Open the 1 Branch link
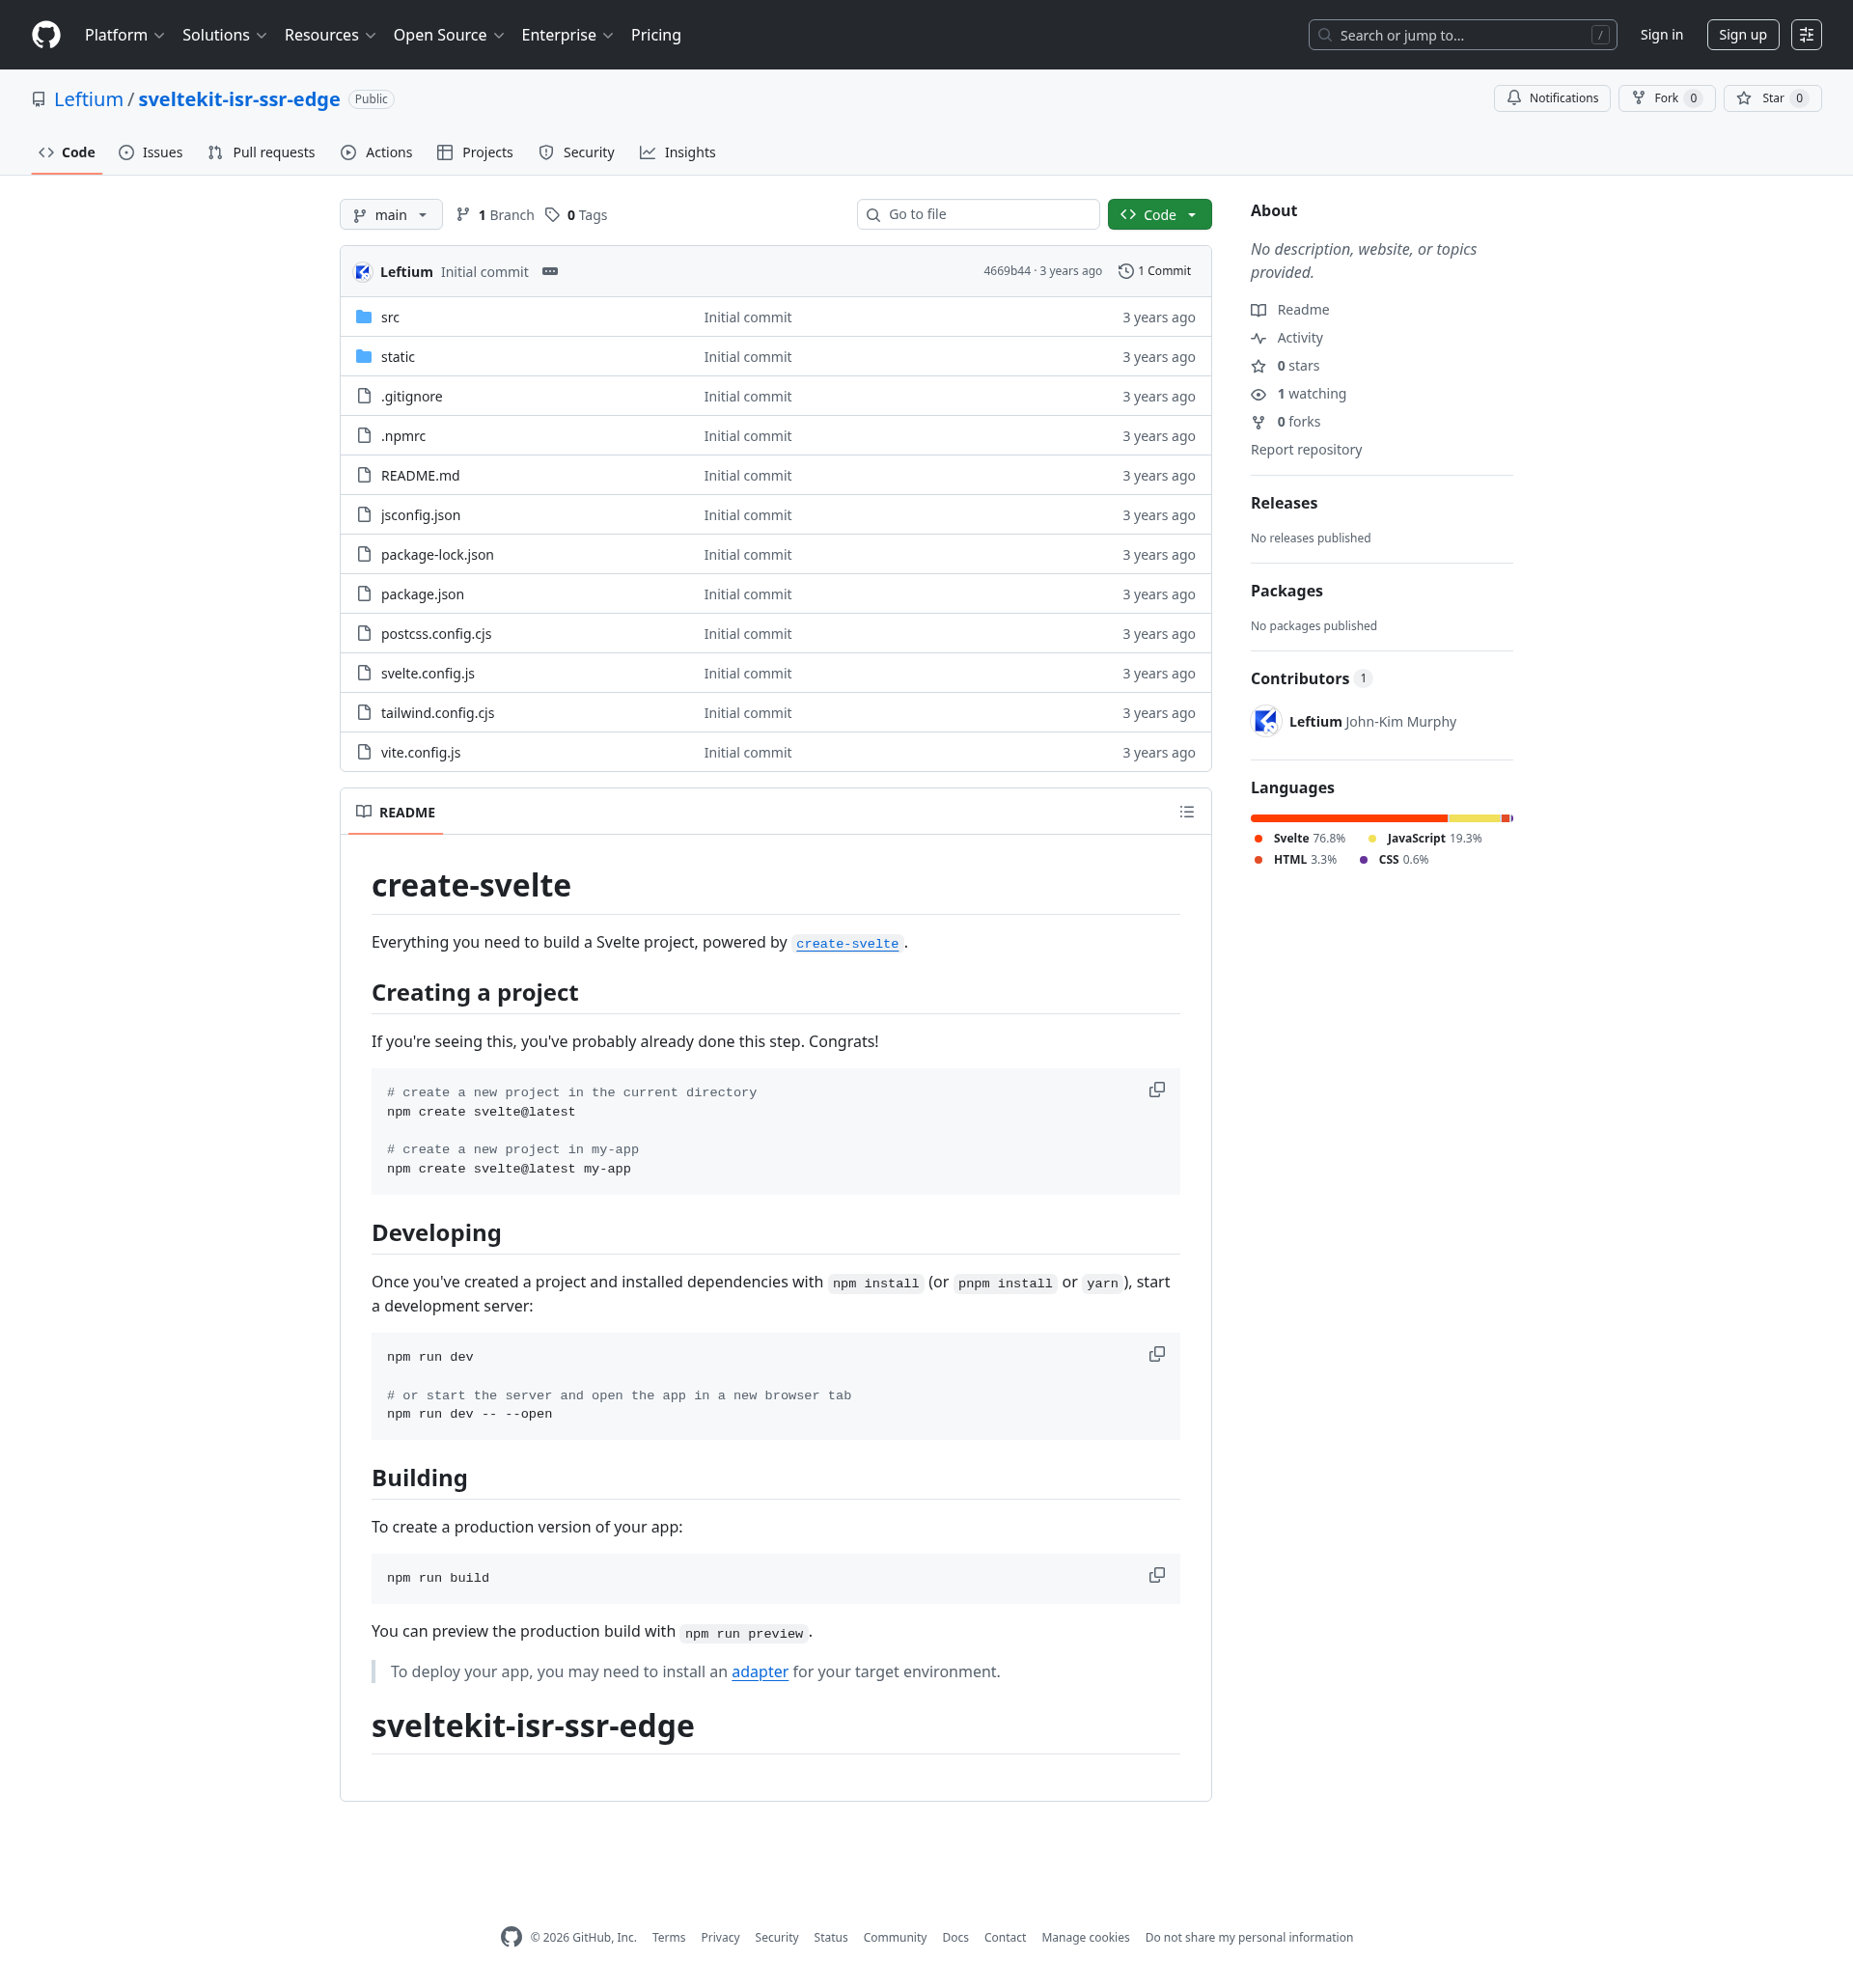The image size is (1853, 1988). 496,215
